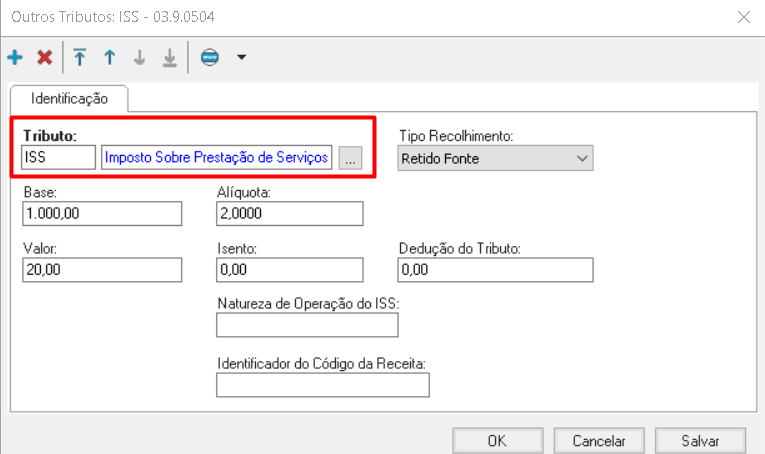
Task: Delete the record with the red X icon
Action: pyautogui.click(x=45, y=58)
